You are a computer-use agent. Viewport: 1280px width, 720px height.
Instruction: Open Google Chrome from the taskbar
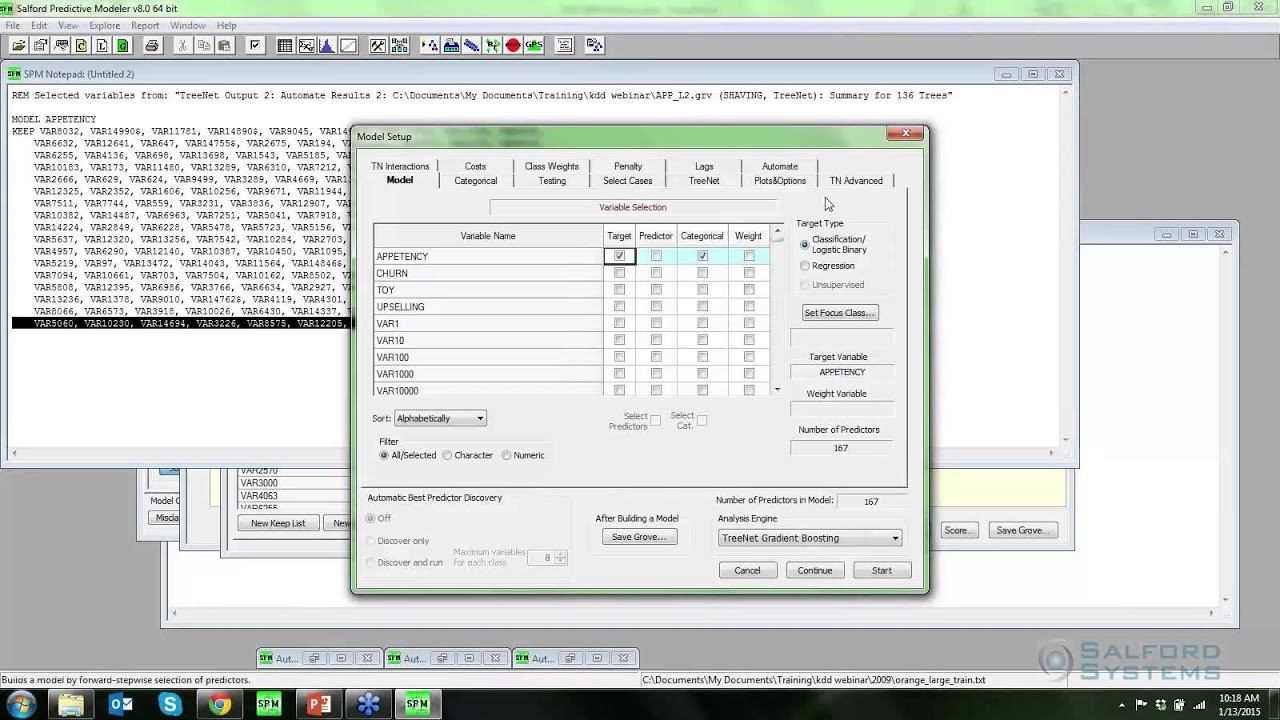pyautogui.click(x=220, y=705)
